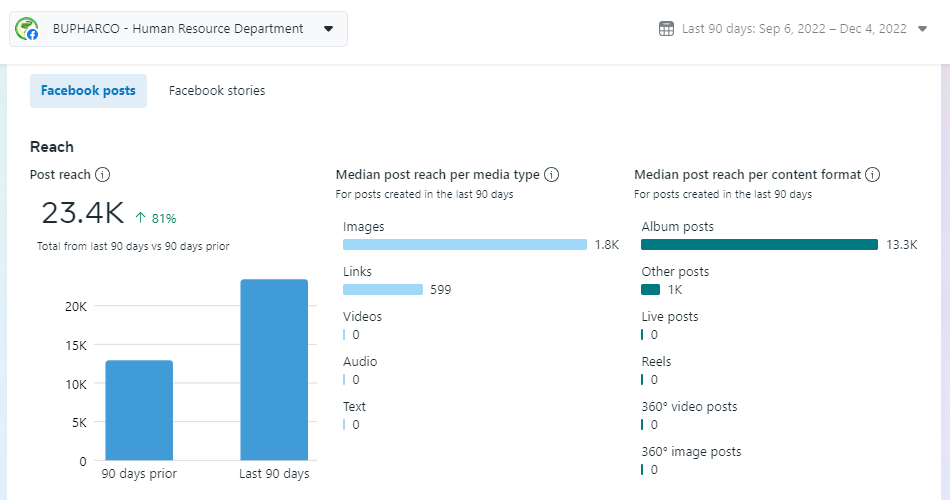The image size is (950, 500).
Task: Click the Reach section heading
Action: (x=52, y=147)
